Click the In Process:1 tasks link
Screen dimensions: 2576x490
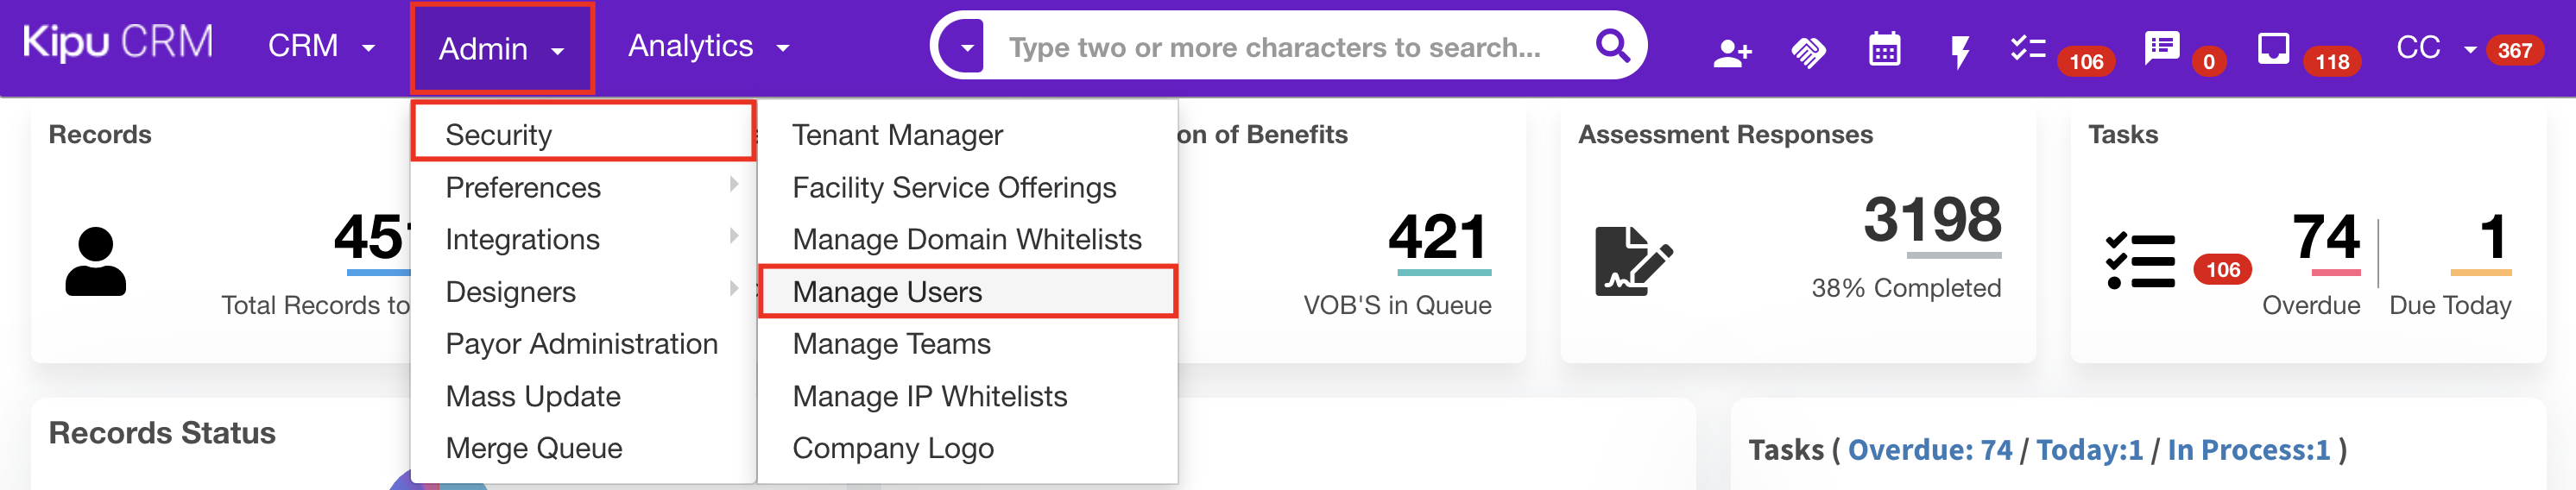[x=2248, y=451]
